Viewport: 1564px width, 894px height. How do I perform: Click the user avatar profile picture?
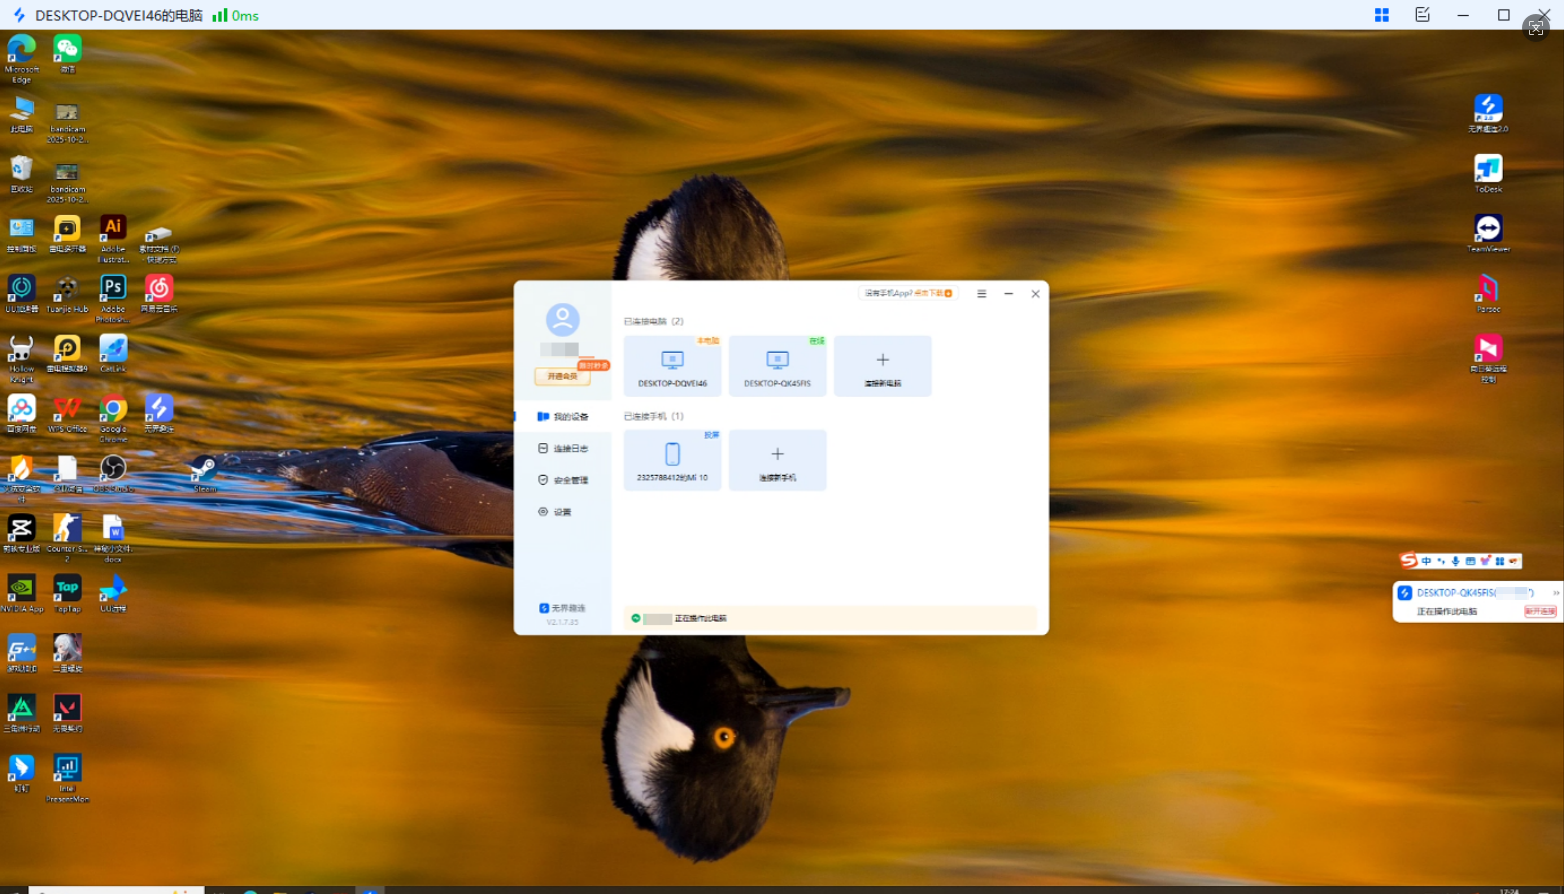pos(562,320)
